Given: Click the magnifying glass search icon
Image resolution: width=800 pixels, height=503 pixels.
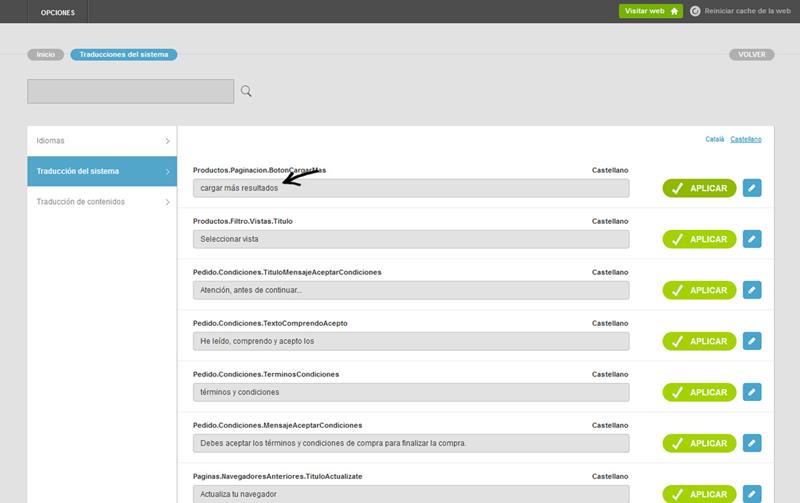Looking at the screenshot, I should pos(246,91).
